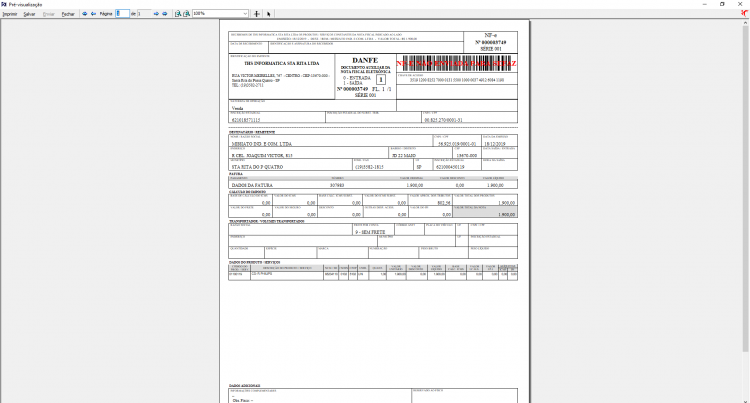750x403 pixels.
Task: Select the pan/move hand tool icon
Action: click(256, 14)
